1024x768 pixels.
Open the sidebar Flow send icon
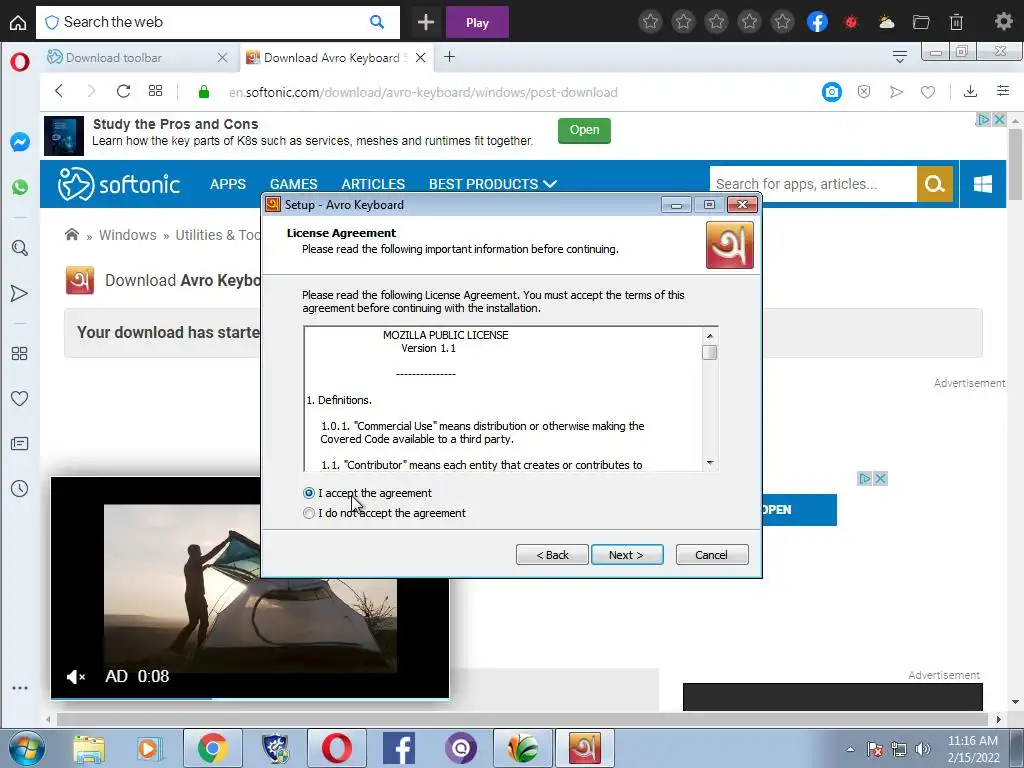(20, 293)
